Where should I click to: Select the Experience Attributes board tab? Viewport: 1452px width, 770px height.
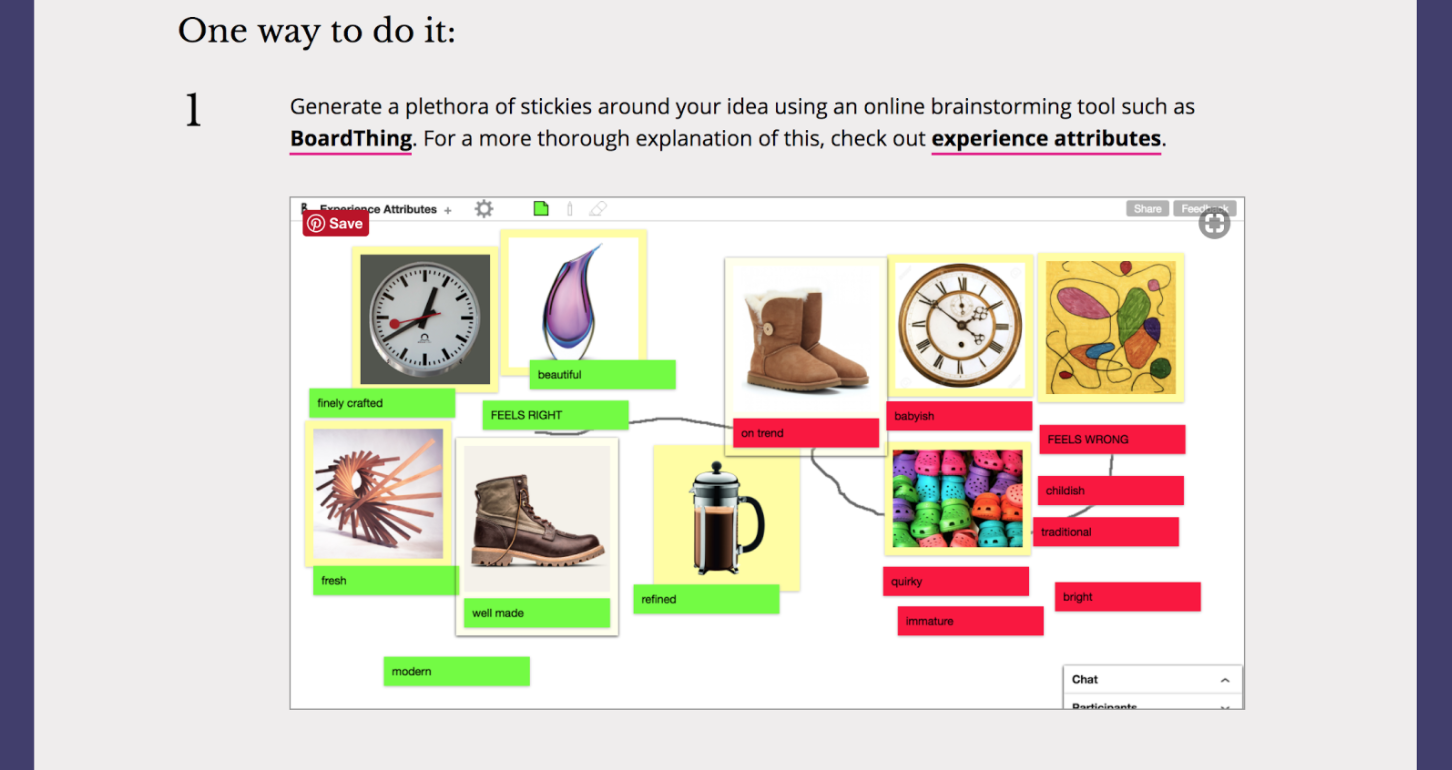tap(380, 210)
